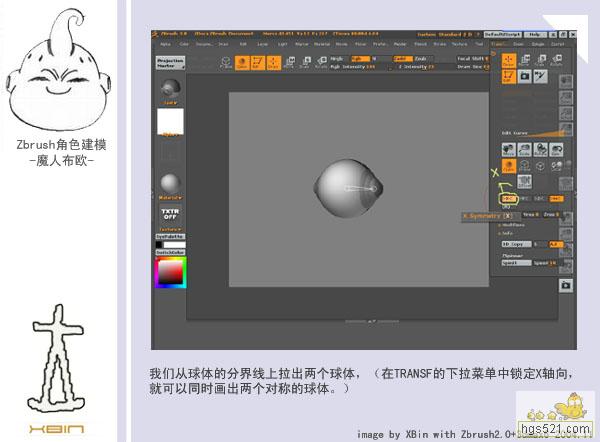Select Draw in the Transform palette
600x442 pixels.
point(509,61)
